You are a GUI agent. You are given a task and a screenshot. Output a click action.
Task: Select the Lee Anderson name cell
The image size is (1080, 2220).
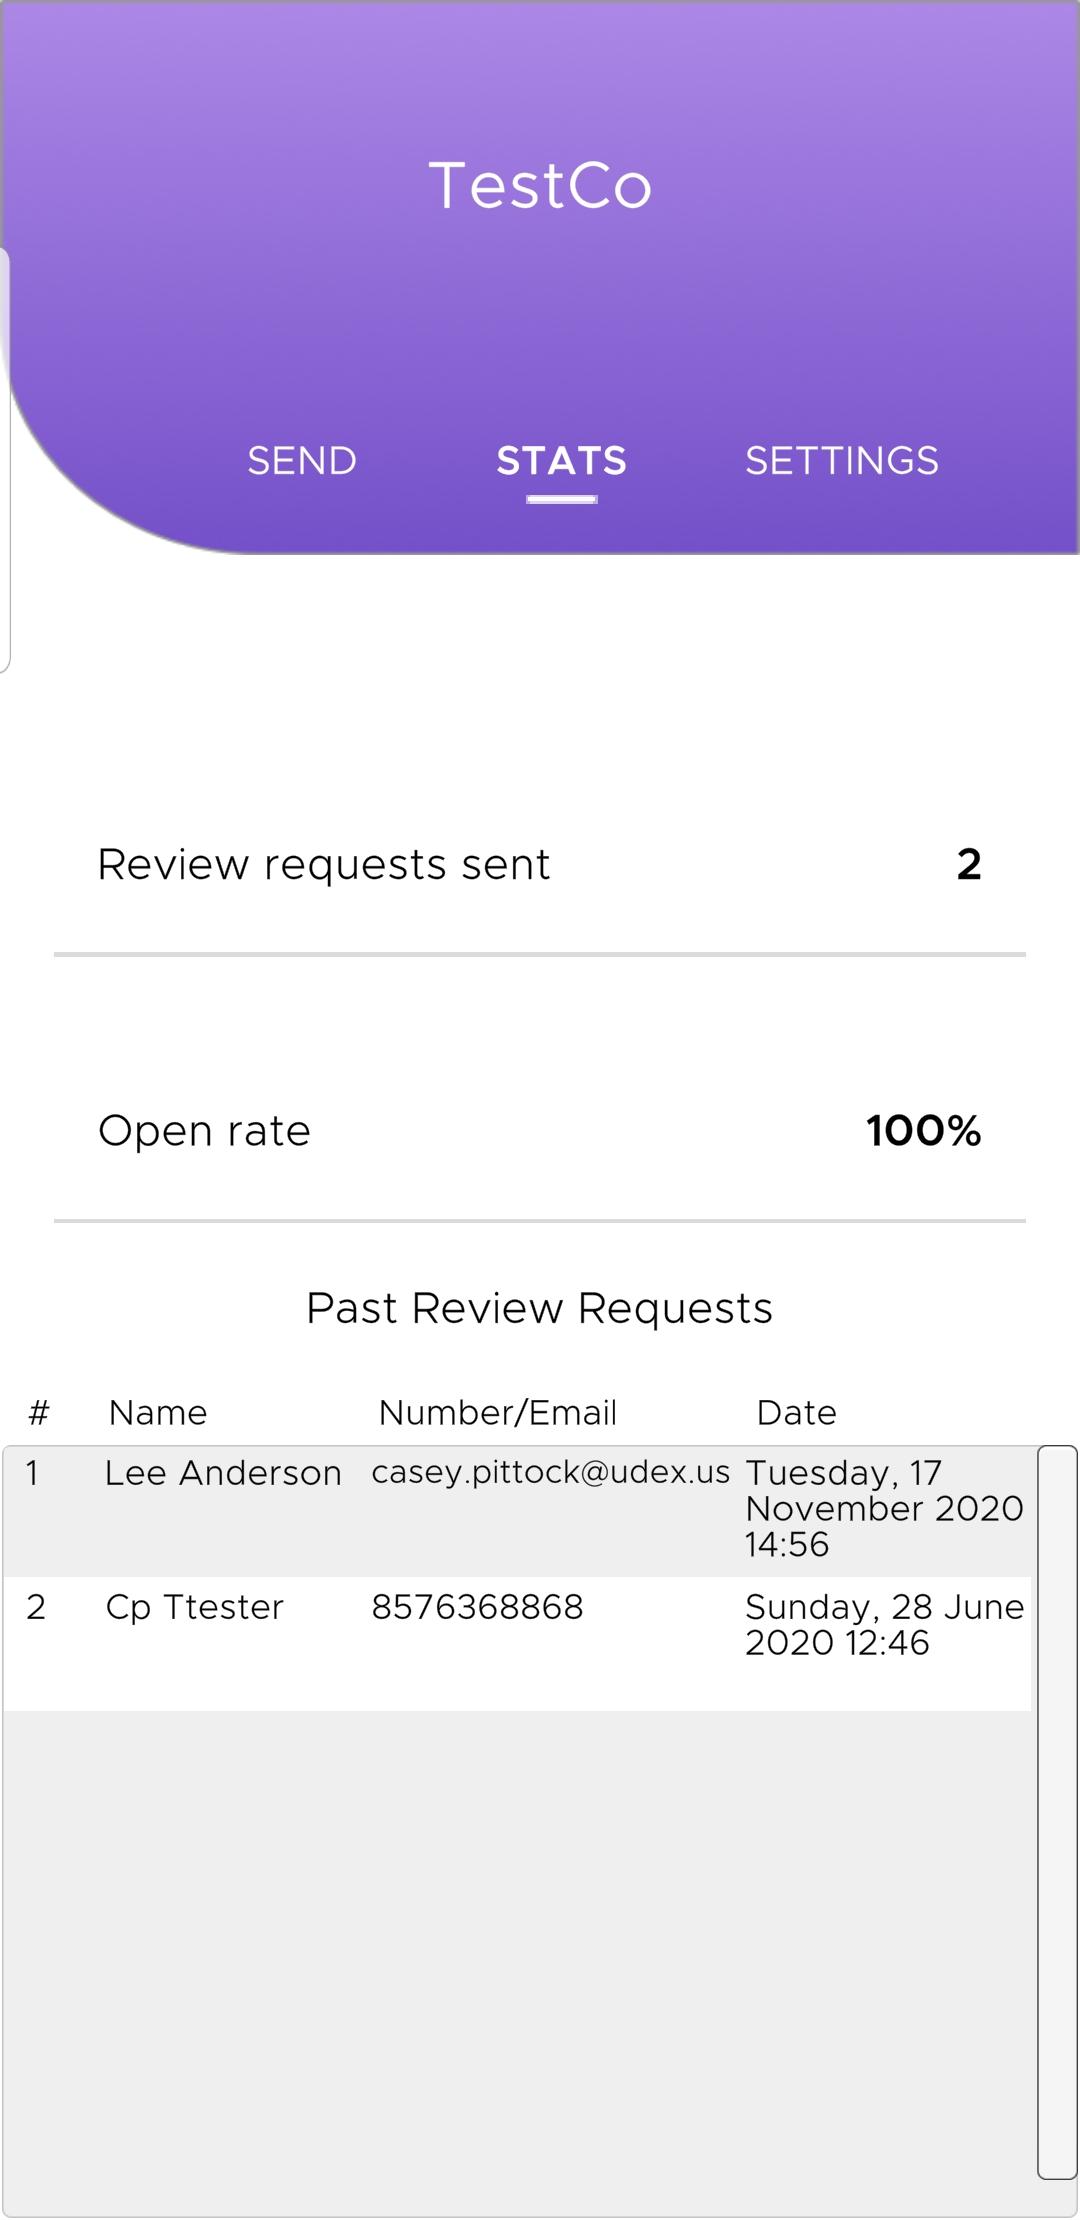coord(223,1473)
